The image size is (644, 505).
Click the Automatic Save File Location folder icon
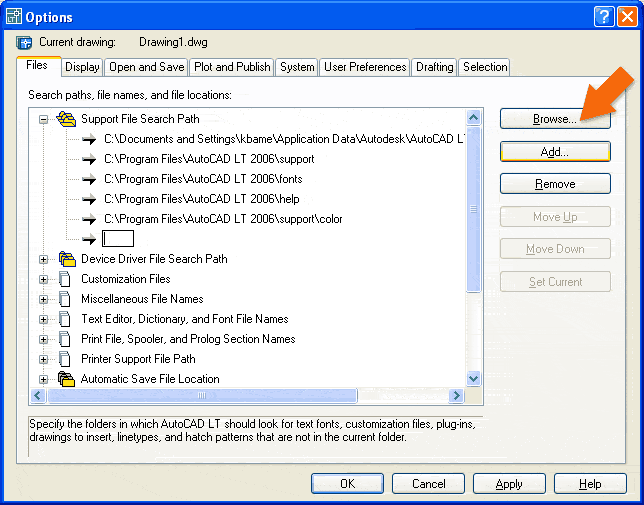coord(67,379)
